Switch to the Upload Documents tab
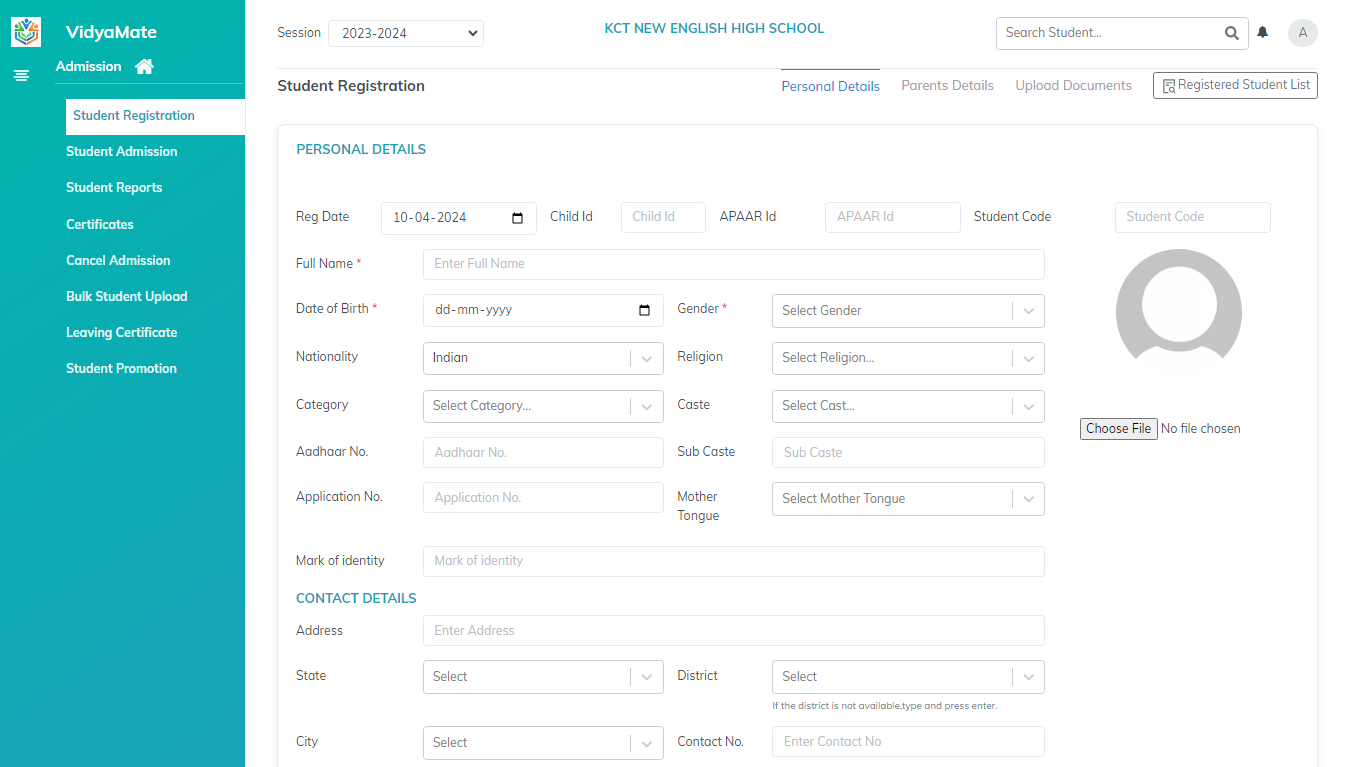The height and width of the screenshot is (767, 1348). [x=1073, y=86]
